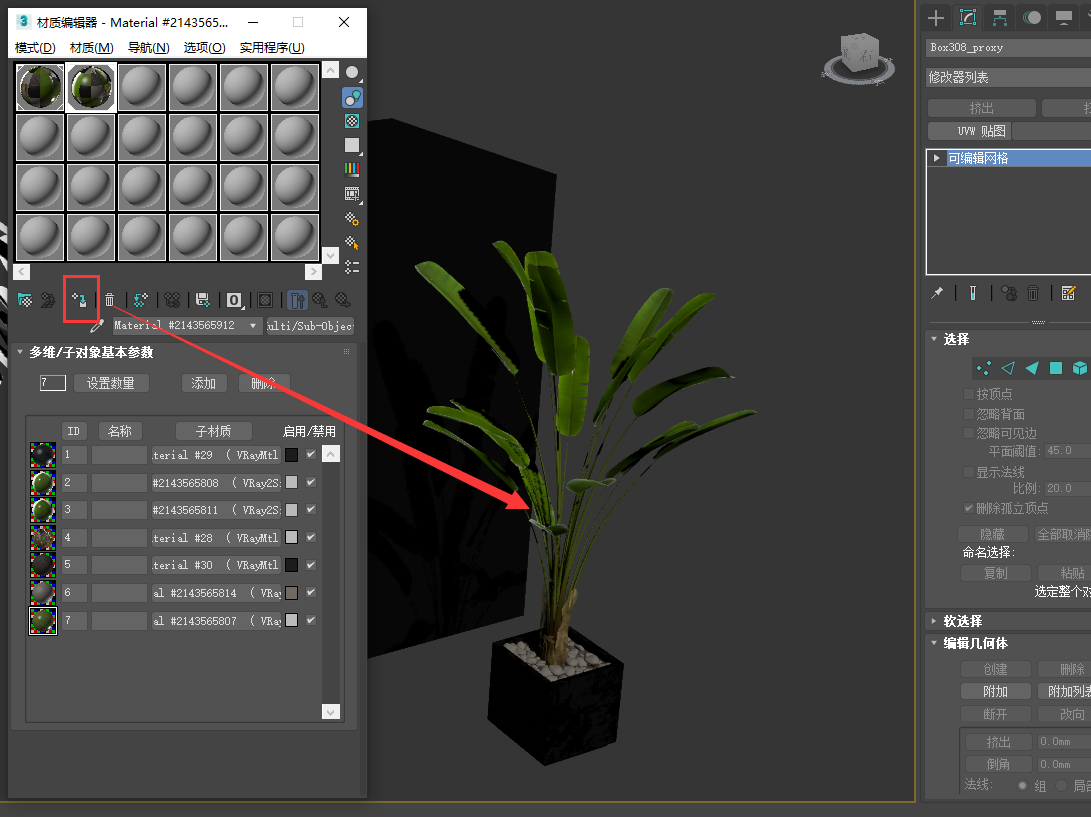
Task: Open the 材质(M) menu
Action: 91,48
